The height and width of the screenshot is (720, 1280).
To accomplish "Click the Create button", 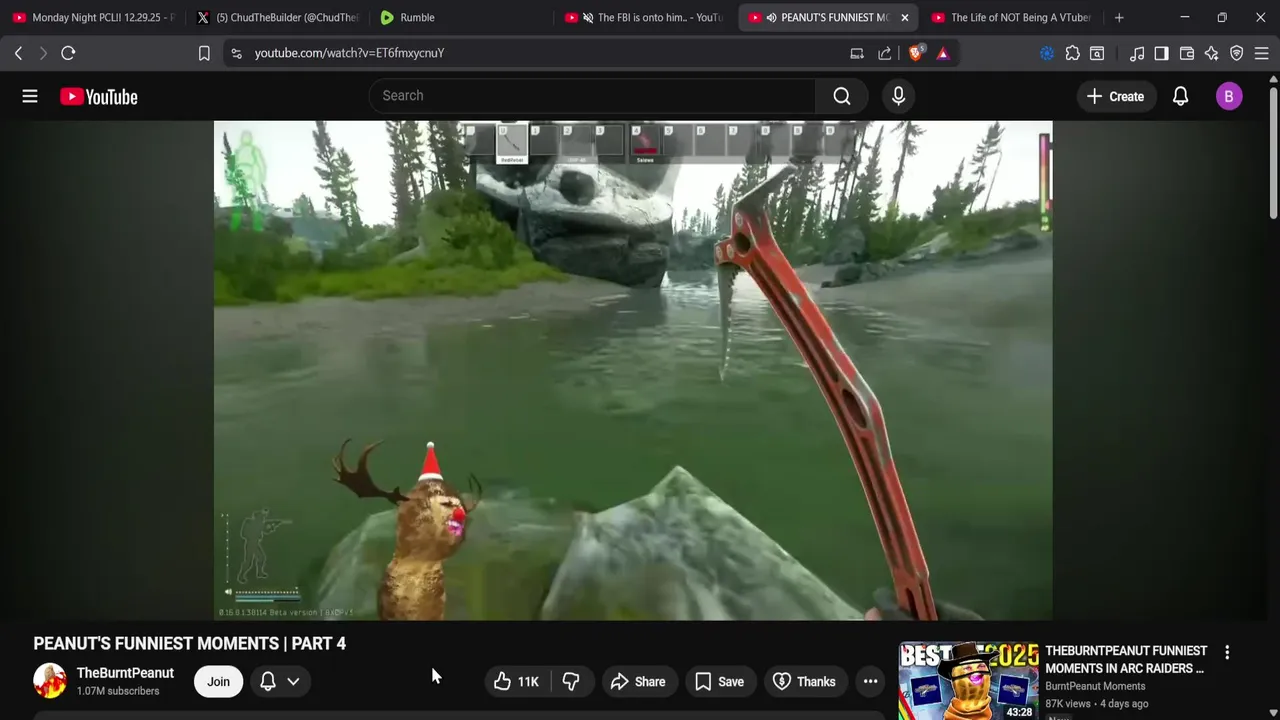I will tap(1115, 96).
